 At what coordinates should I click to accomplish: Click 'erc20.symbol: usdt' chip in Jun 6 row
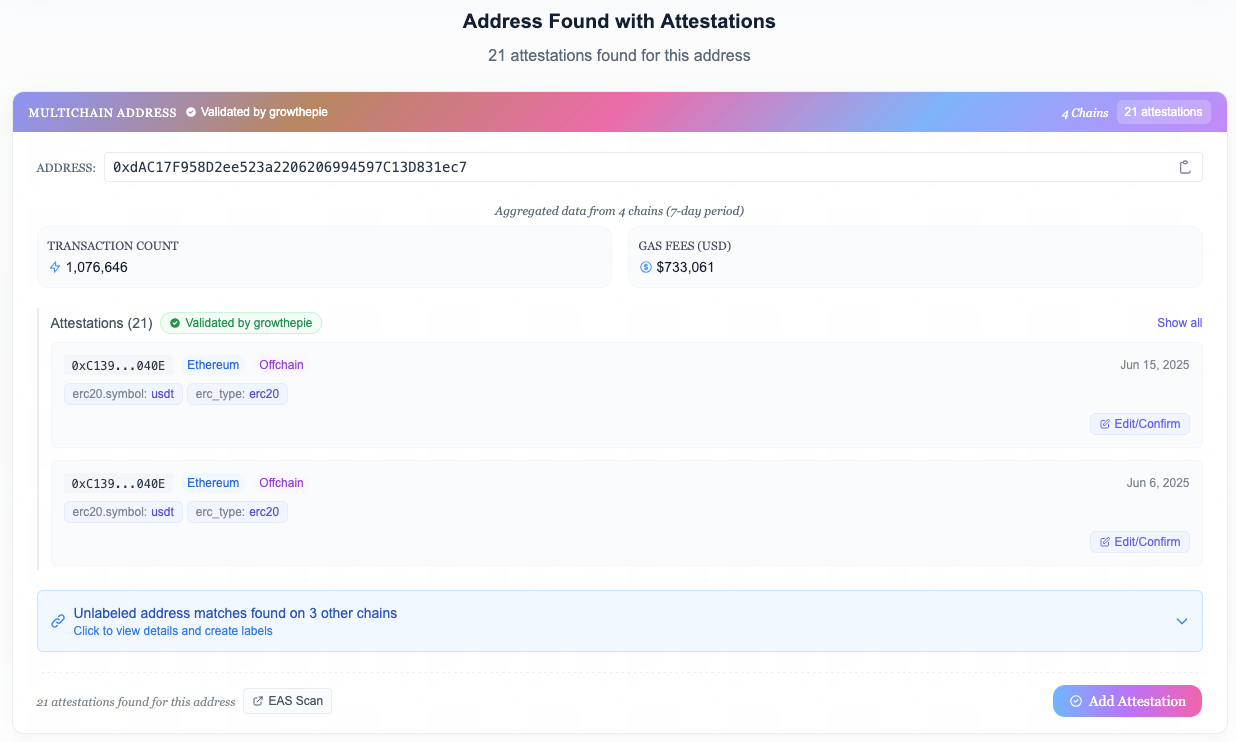tap(123, 512)
